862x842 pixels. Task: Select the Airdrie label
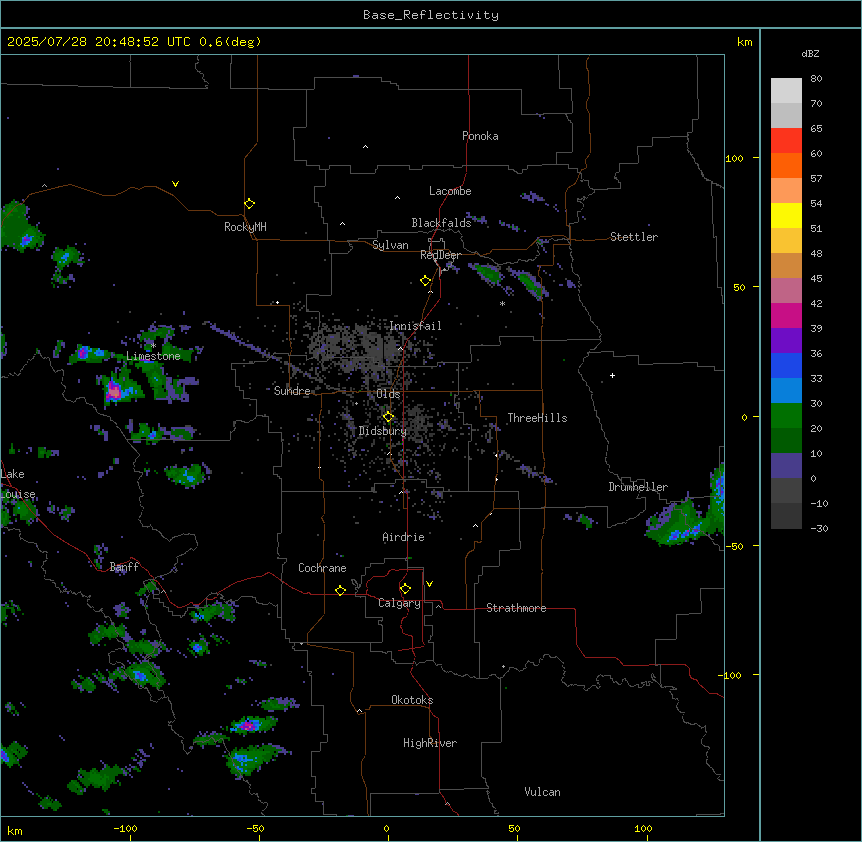pos(404,537)
